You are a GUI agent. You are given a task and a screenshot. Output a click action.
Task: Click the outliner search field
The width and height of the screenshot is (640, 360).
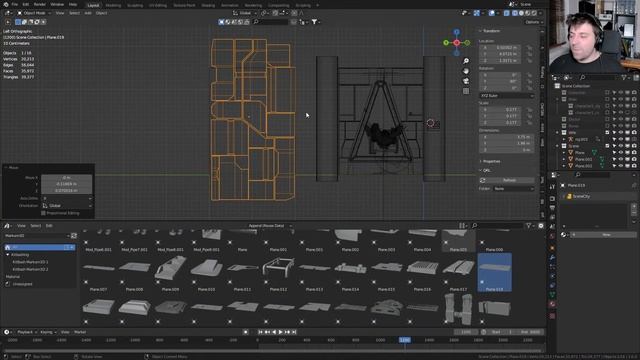click(598, 78)
